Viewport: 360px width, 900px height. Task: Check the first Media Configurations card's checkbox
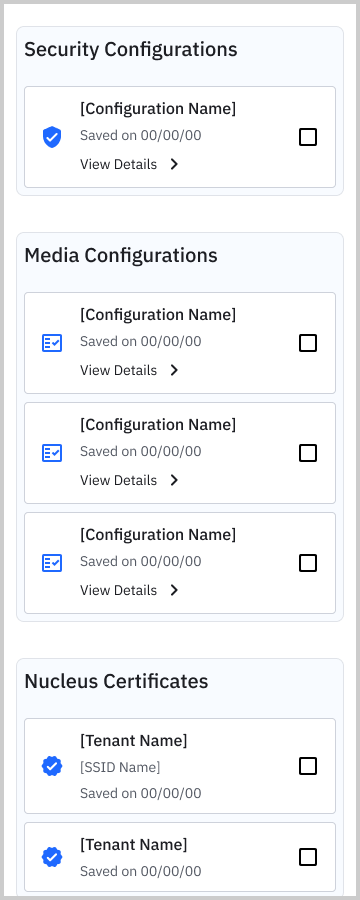[x=308, y=343]
